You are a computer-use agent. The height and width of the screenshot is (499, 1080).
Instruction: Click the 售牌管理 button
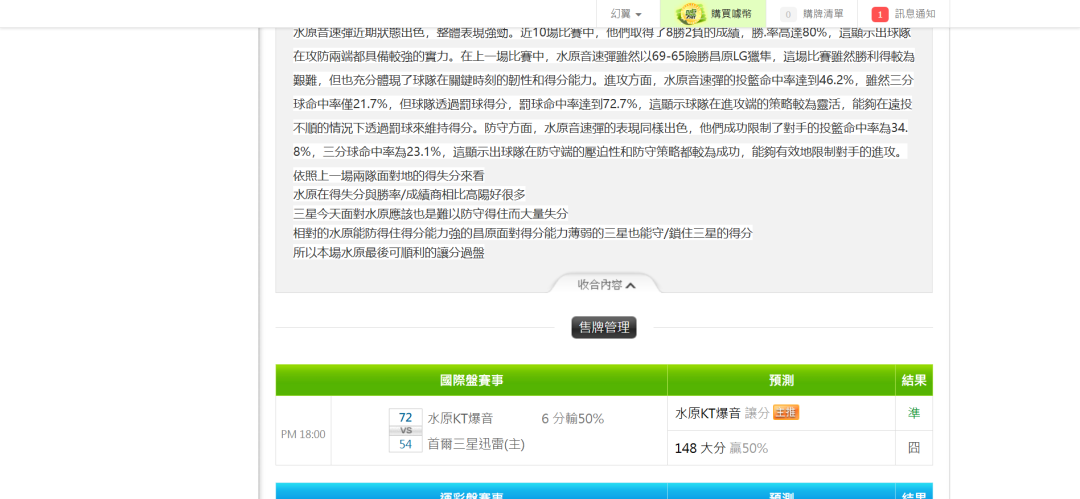604,327
